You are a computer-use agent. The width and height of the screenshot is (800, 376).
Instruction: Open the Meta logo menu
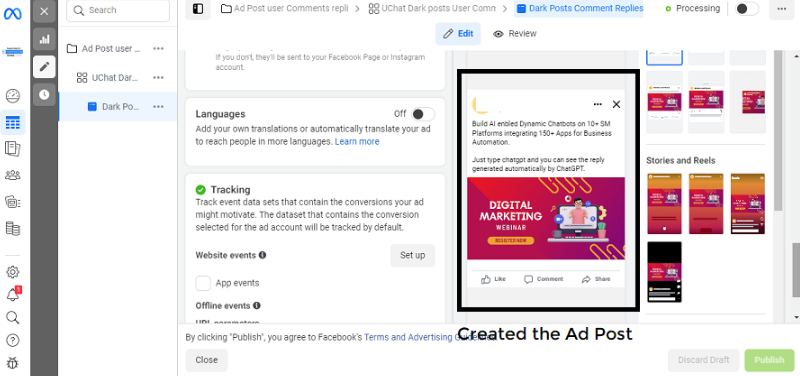(13, 13)
